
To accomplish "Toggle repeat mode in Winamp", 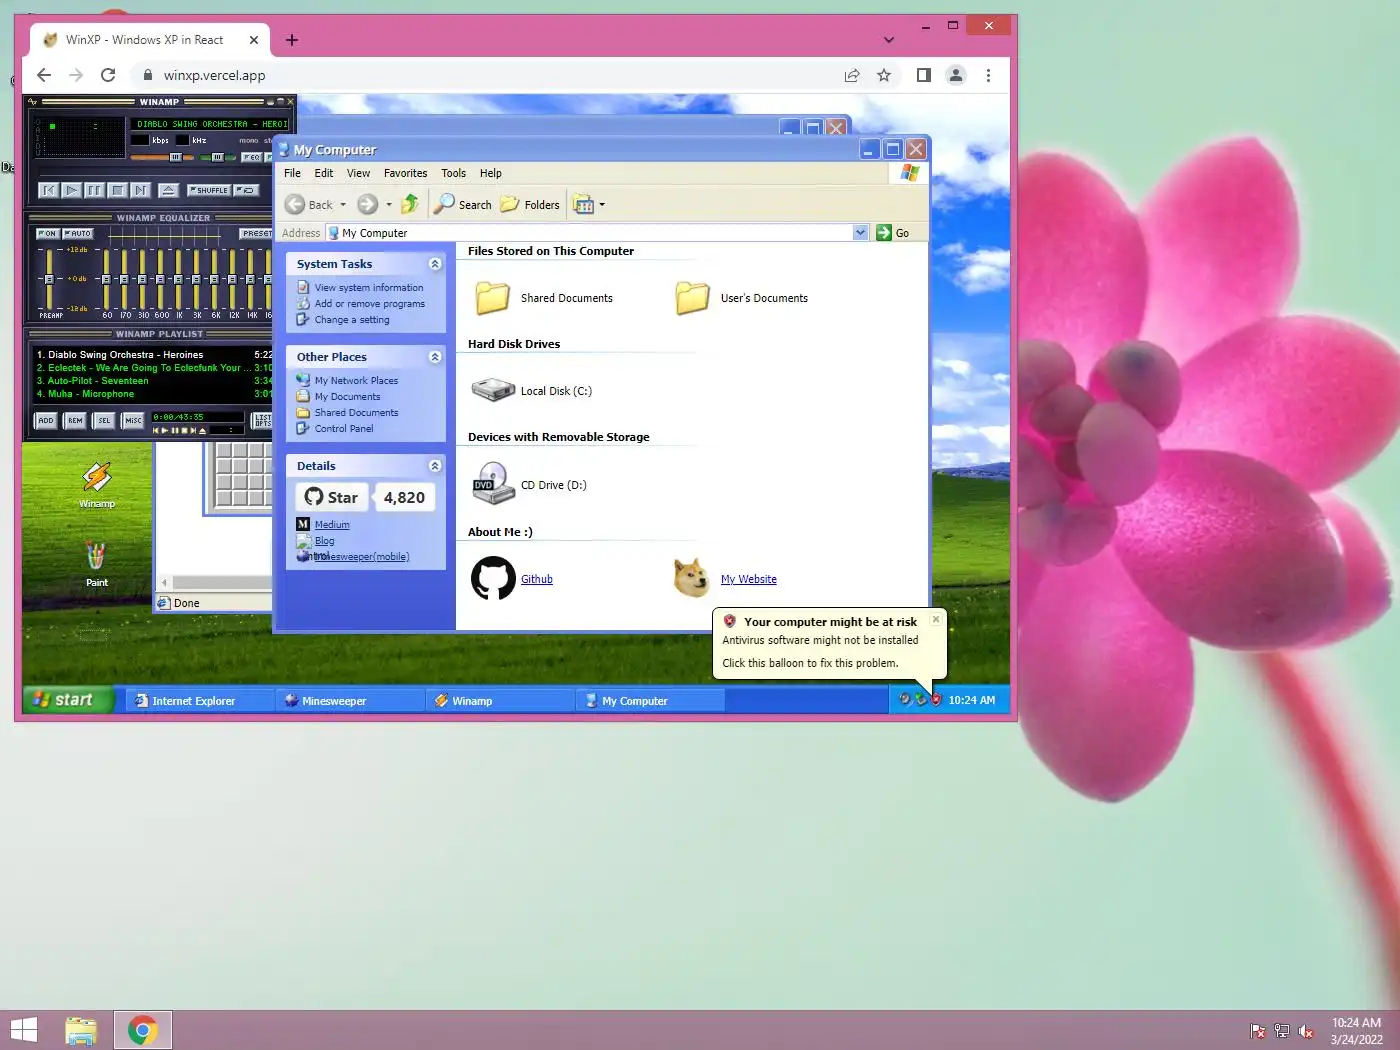I will 246,190.
